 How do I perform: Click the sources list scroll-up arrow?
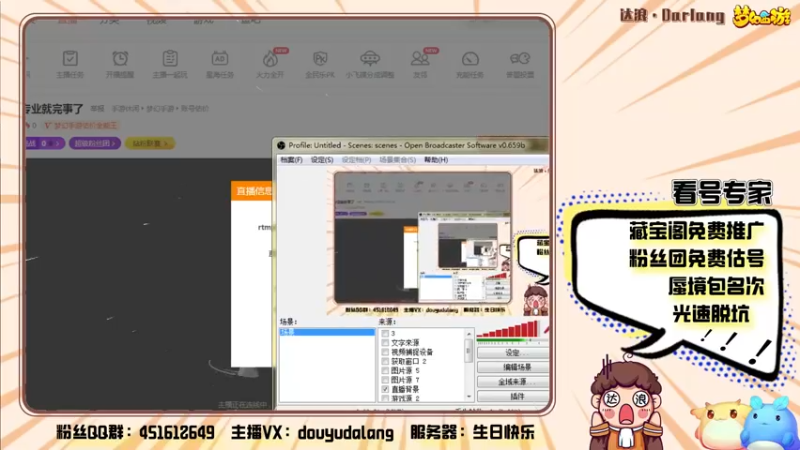pos(469,334)
